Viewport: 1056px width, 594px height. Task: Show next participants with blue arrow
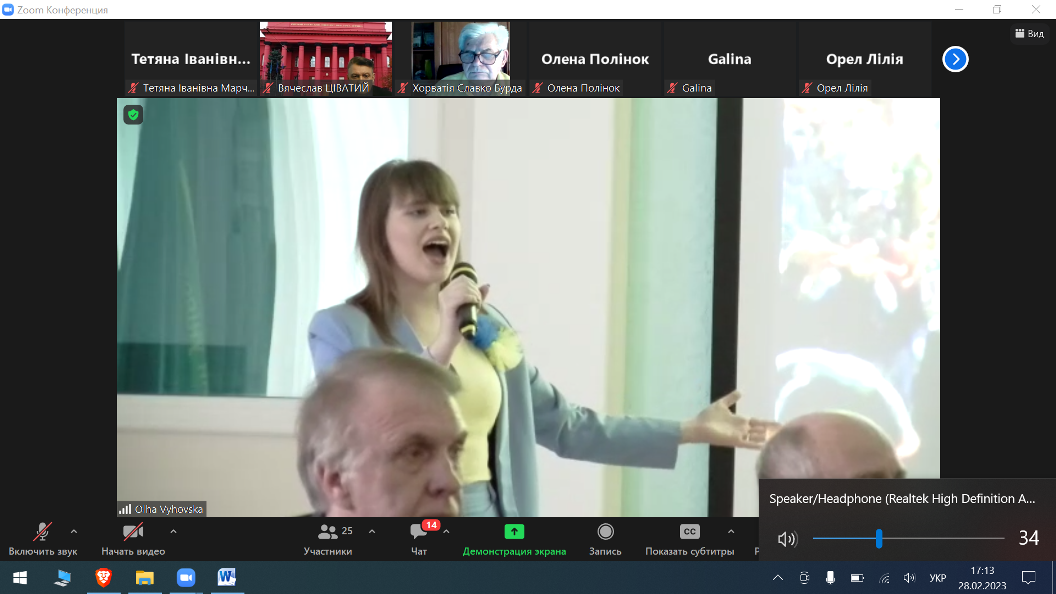coord(955,59)
